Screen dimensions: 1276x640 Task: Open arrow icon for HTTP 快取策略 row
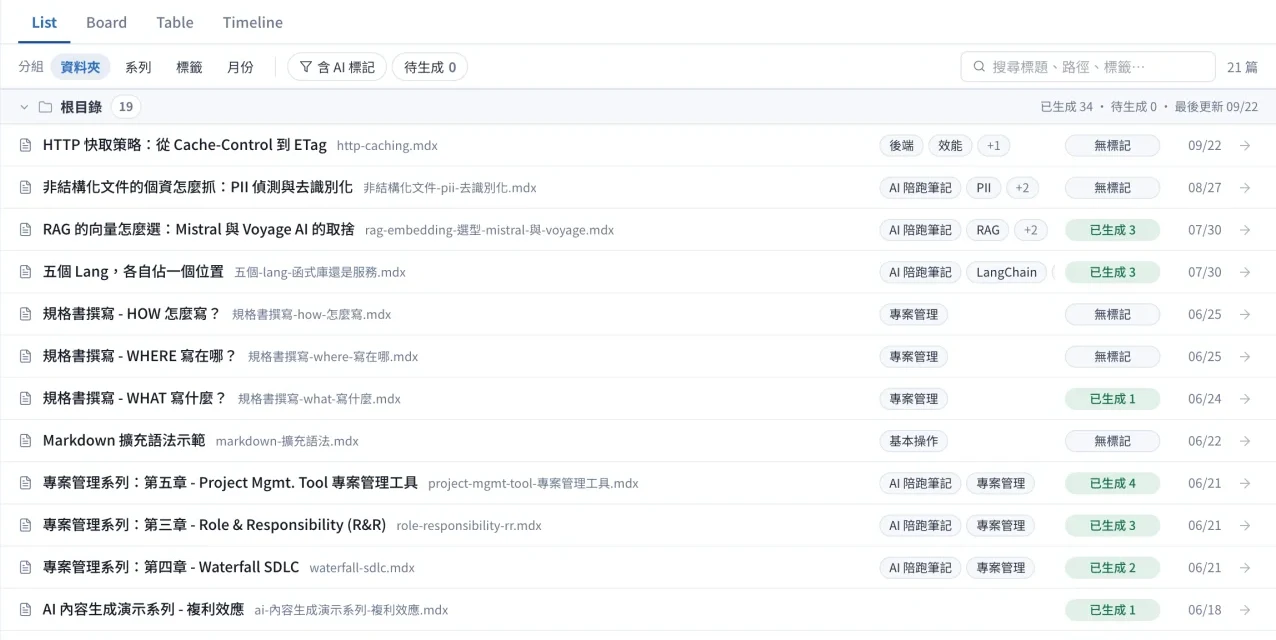click(1245, 146)
